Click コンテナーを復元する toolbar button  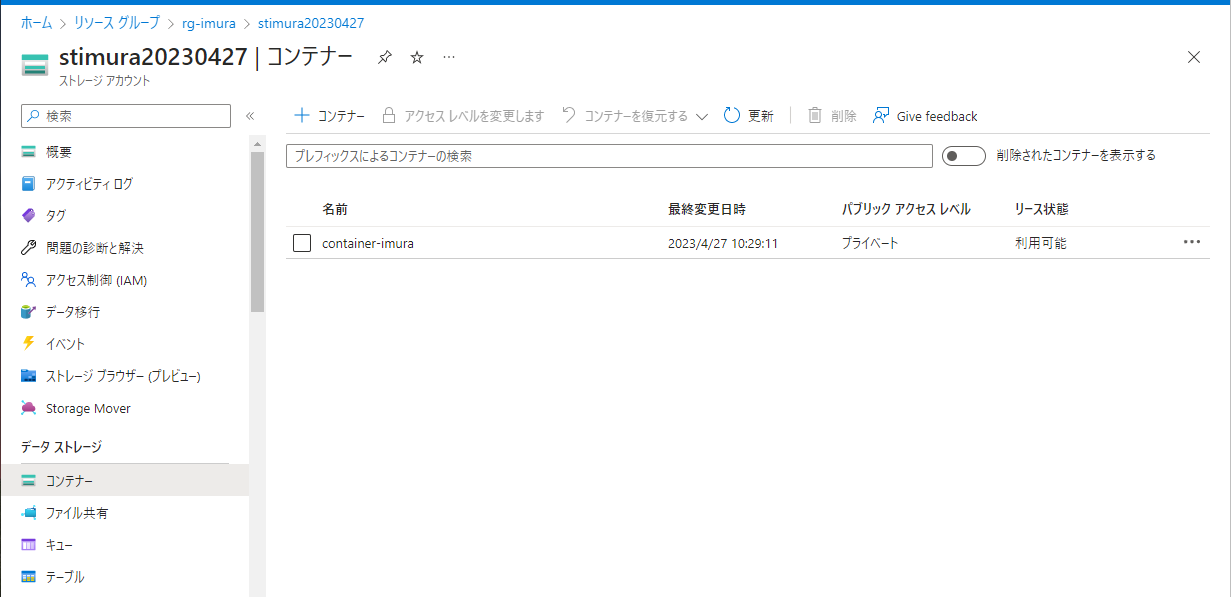click(x=625, y=116)
